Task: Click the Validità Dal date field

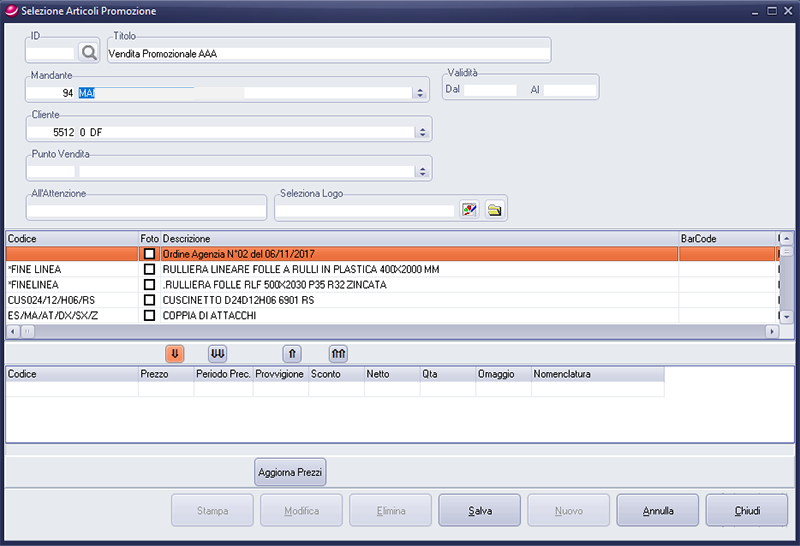Action: click(490, 90)
